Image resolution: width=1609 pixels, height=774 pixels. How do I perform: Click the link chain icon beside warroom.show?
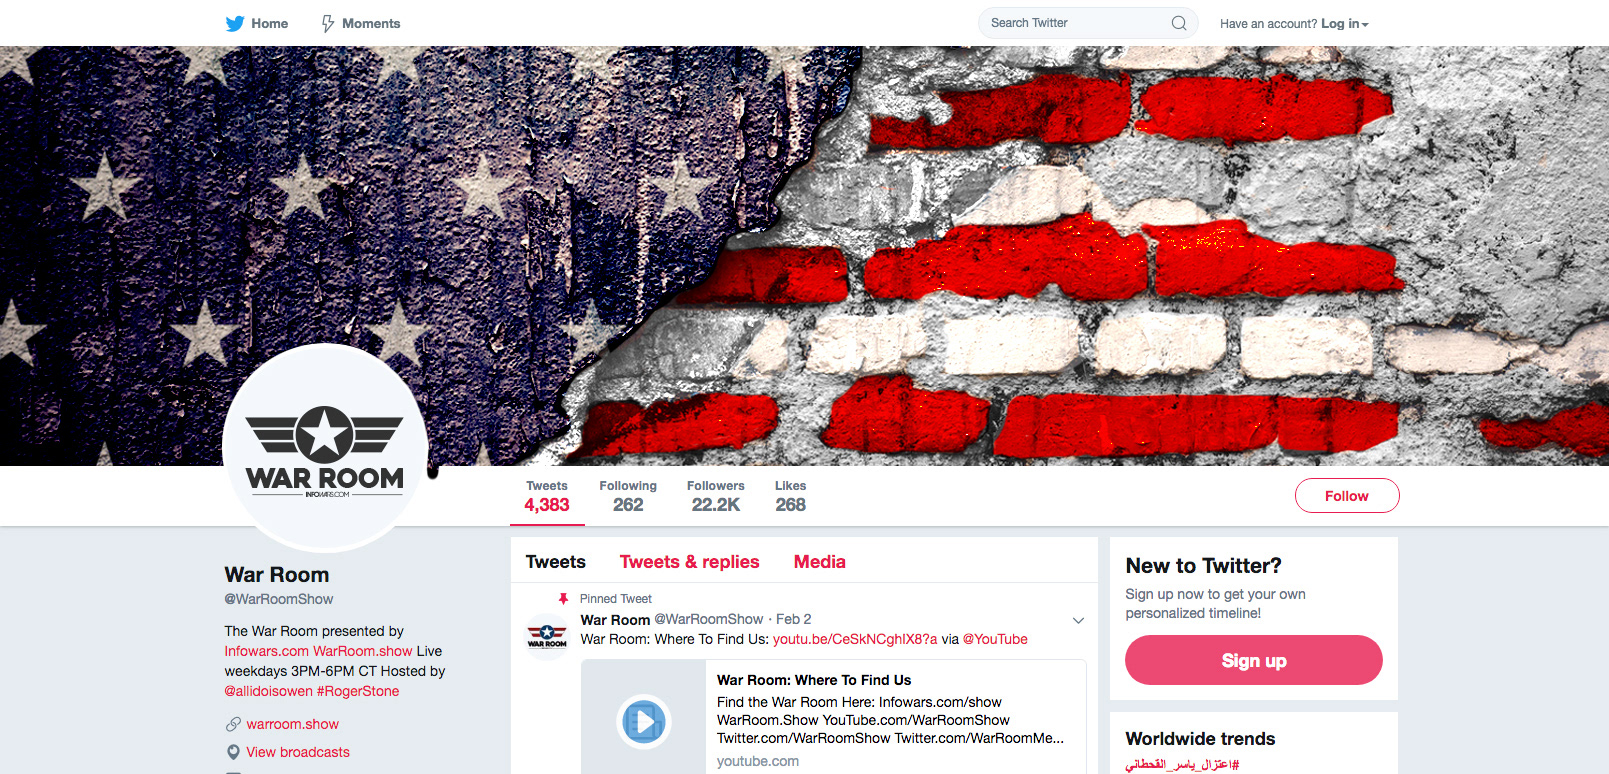[233, 724]
